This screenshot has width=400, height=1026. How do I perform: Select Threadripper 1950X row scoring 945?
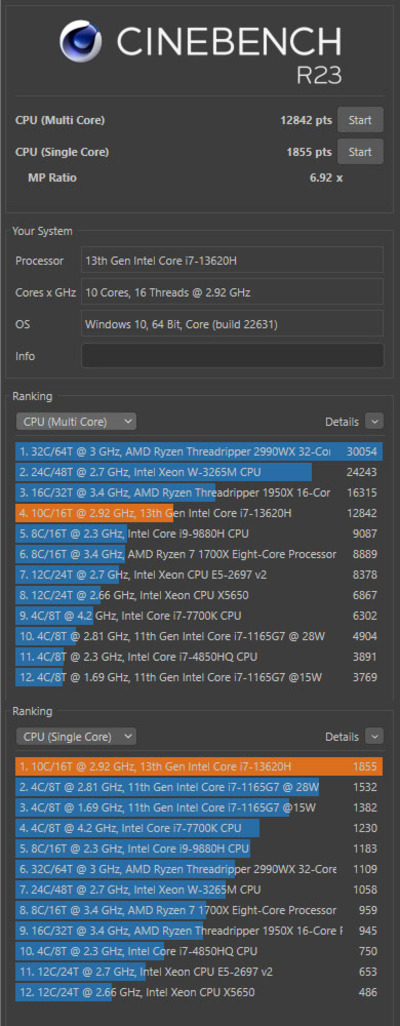point(199,930)
